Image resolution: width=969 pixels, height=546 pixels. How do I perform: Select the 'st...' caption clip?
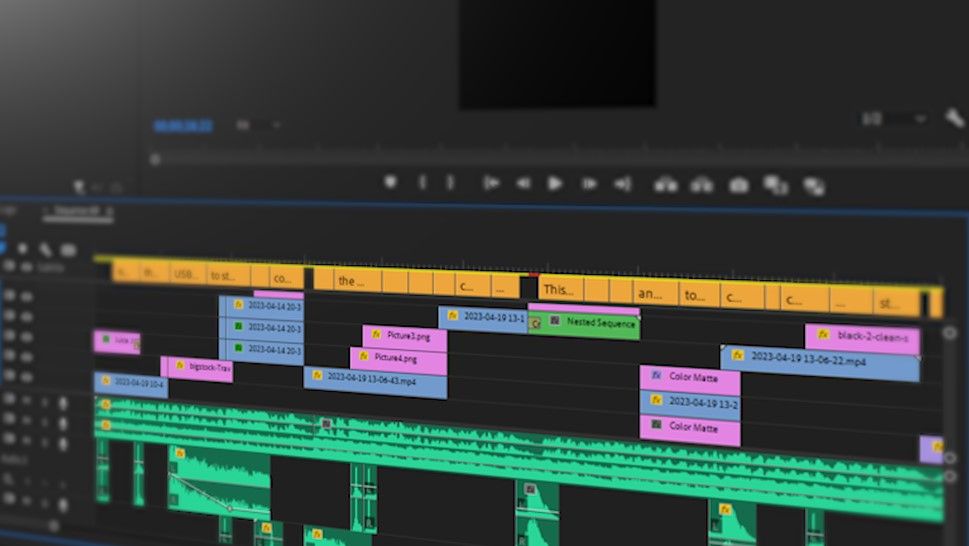click(897, 303)
